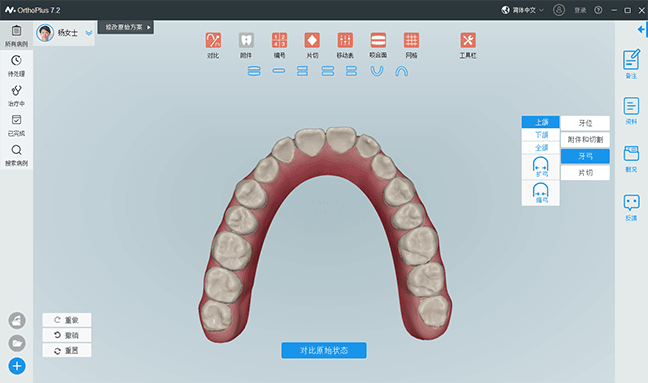Viewport: 648px width, 383px height.
Task: Expand the patient 杨女士 dropdown chevron
Action: tap(88, 33)
